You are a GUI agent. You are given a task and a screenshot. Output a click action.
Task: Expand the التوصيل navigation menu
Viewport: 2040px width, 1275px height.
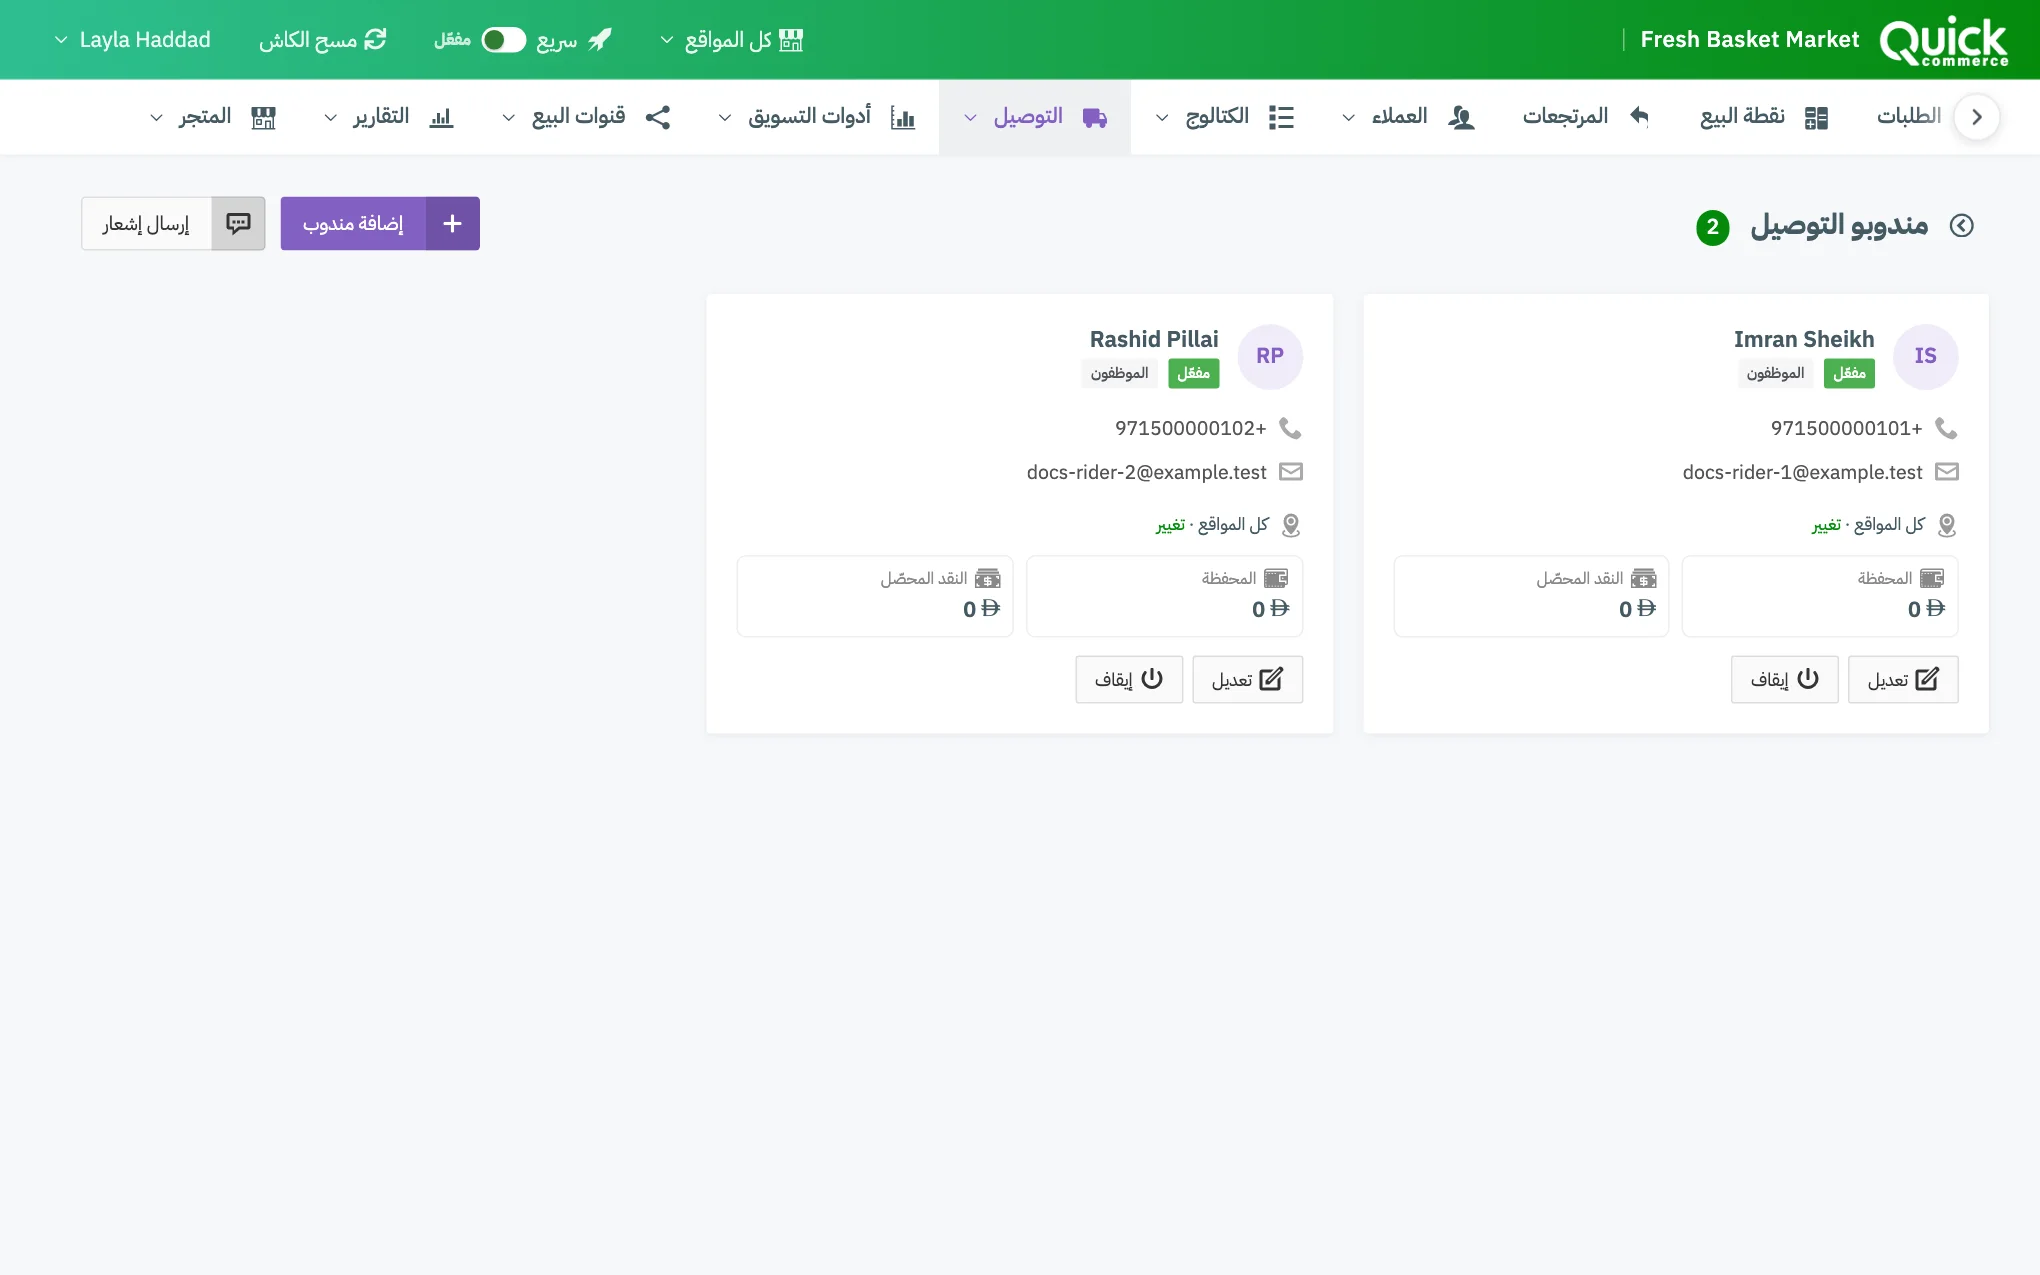pyautogui.click(x=1035, y=117)
